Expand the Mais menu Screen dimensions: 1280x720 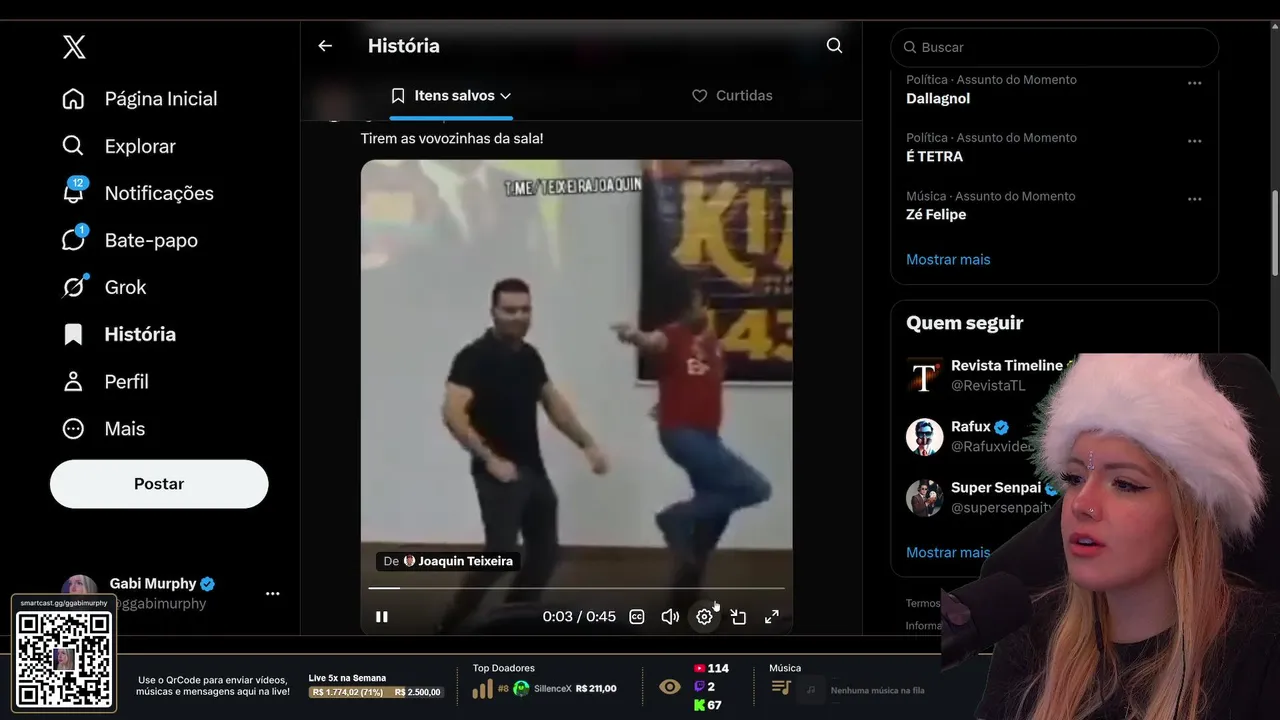coord(103,428)
